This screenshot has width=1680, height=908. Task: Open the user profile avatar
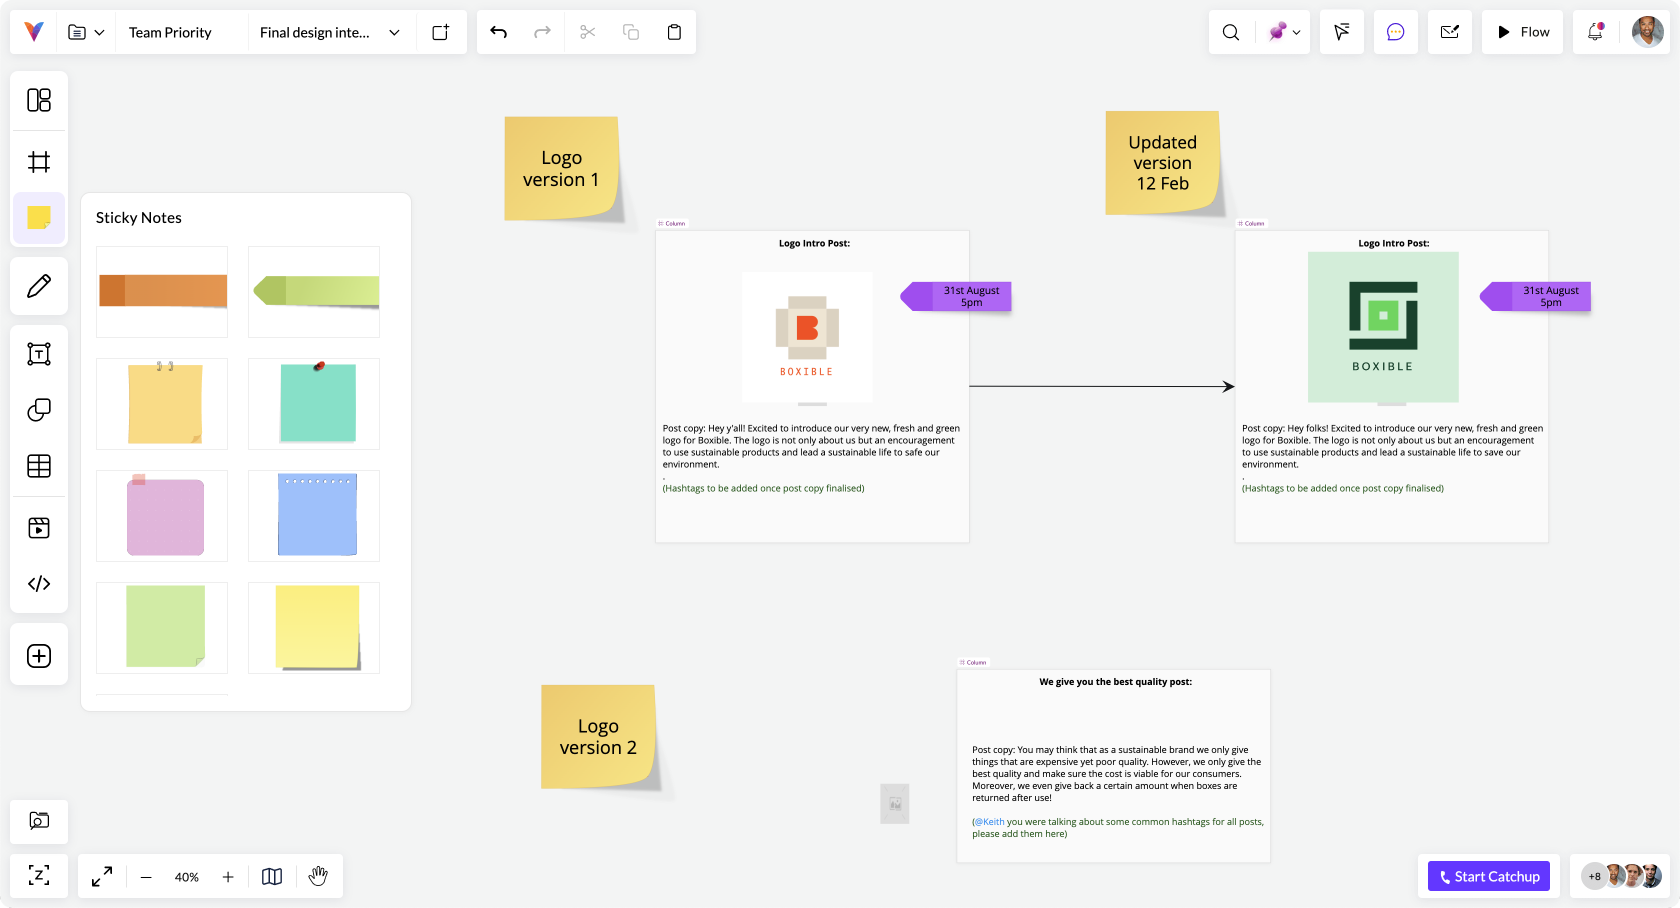click(1648, 32)
